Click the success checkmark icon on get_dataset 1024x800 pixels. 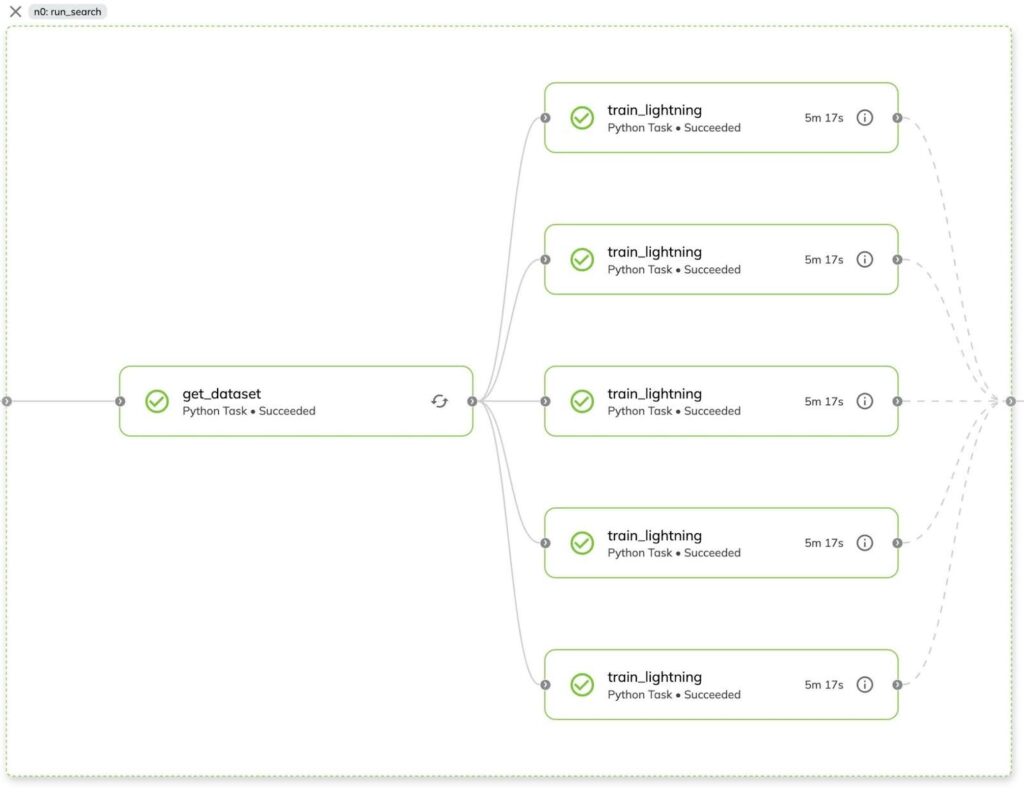pyautogui.click(x=156, y=401)
